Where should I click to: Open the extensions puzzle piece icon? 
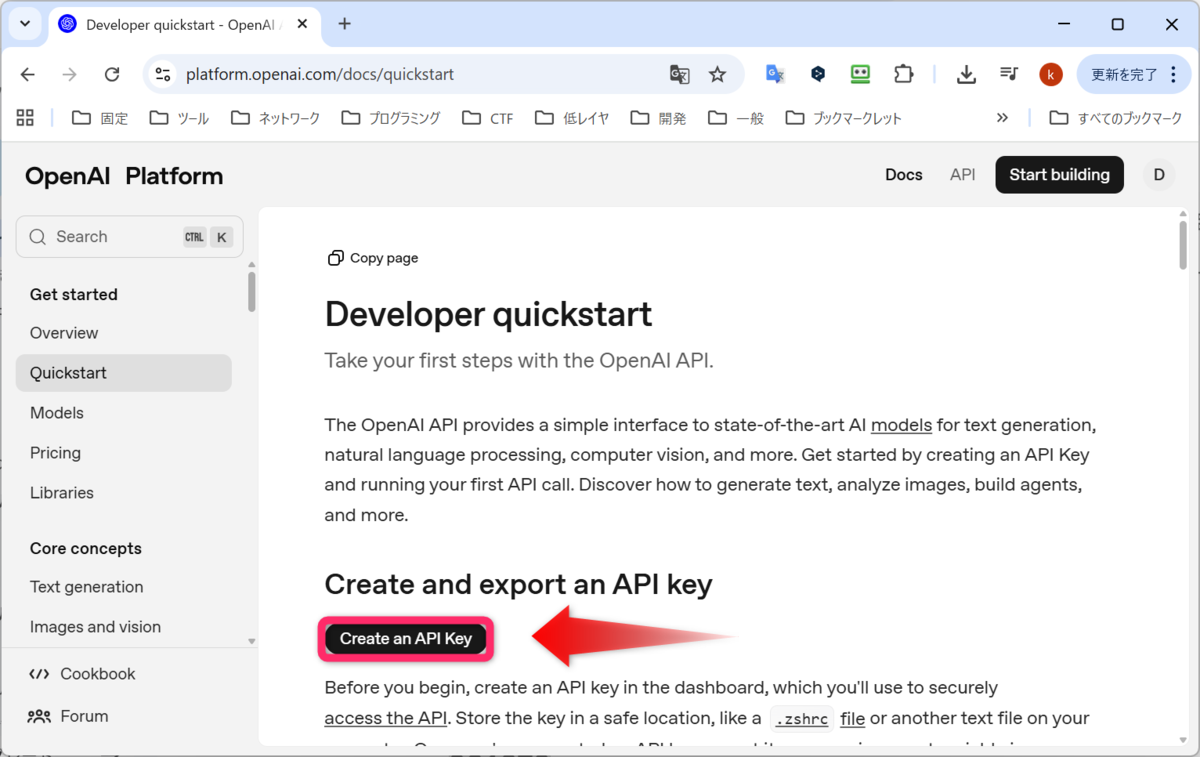[x=903, y=74]
